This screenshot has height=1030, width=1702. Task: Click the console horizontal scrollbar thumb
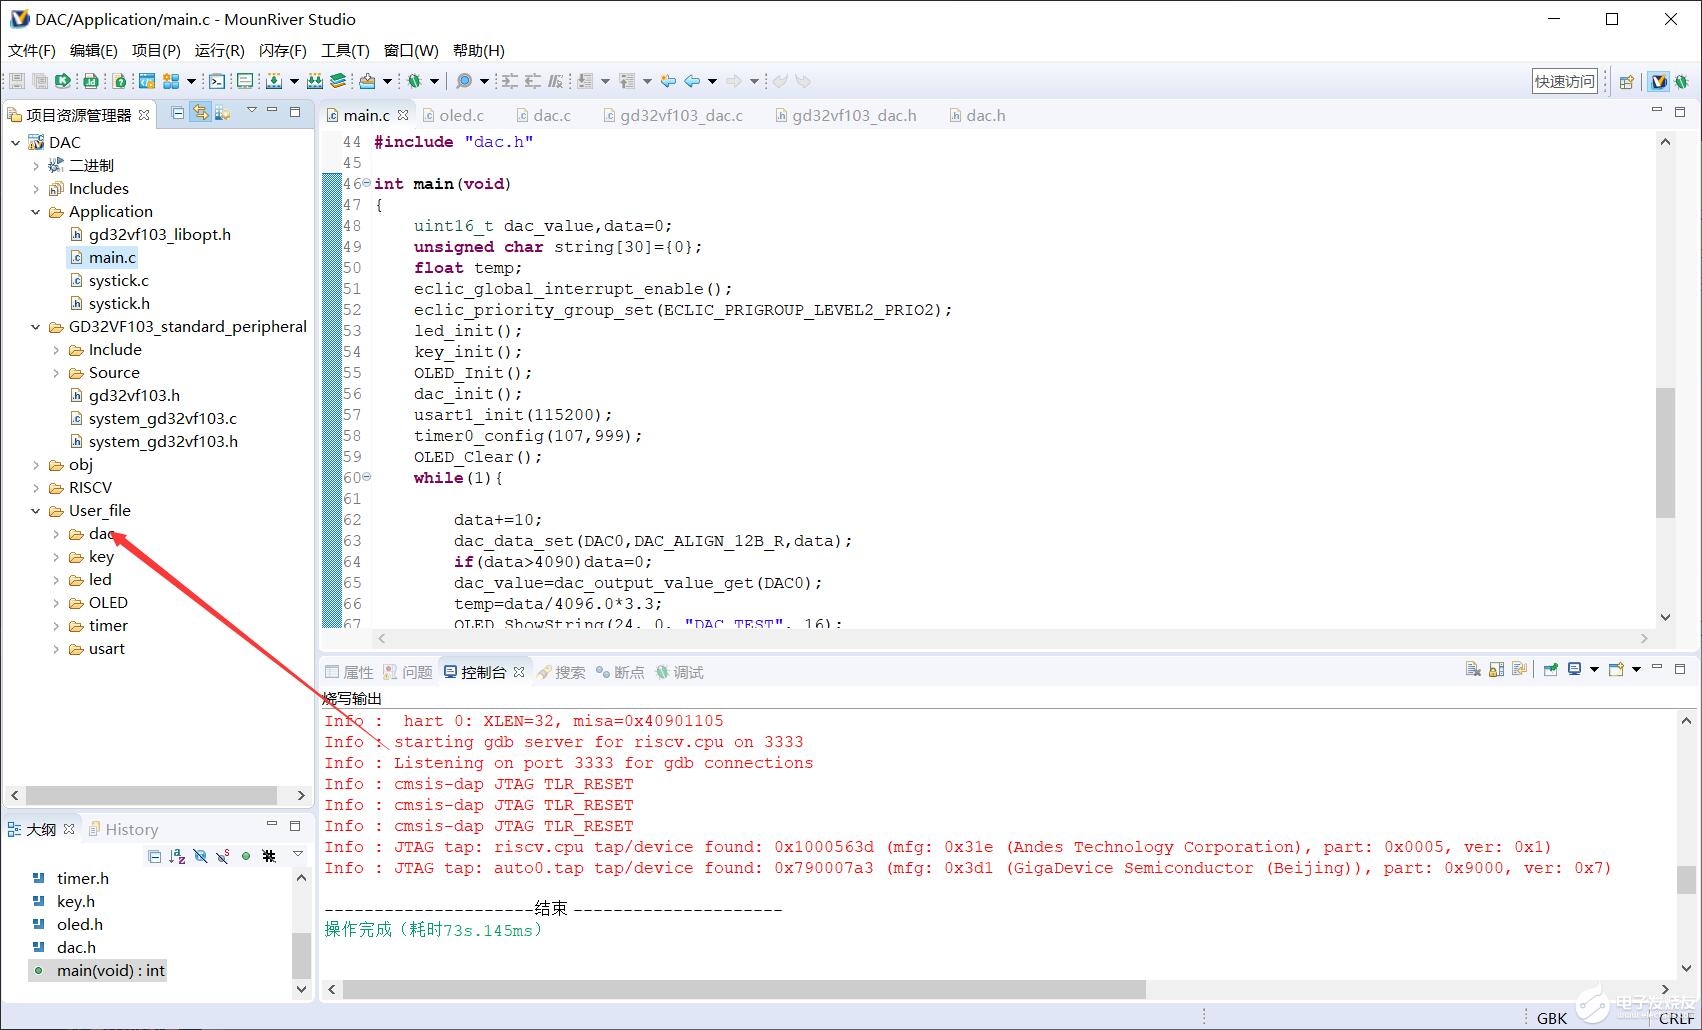click(744, 989)
